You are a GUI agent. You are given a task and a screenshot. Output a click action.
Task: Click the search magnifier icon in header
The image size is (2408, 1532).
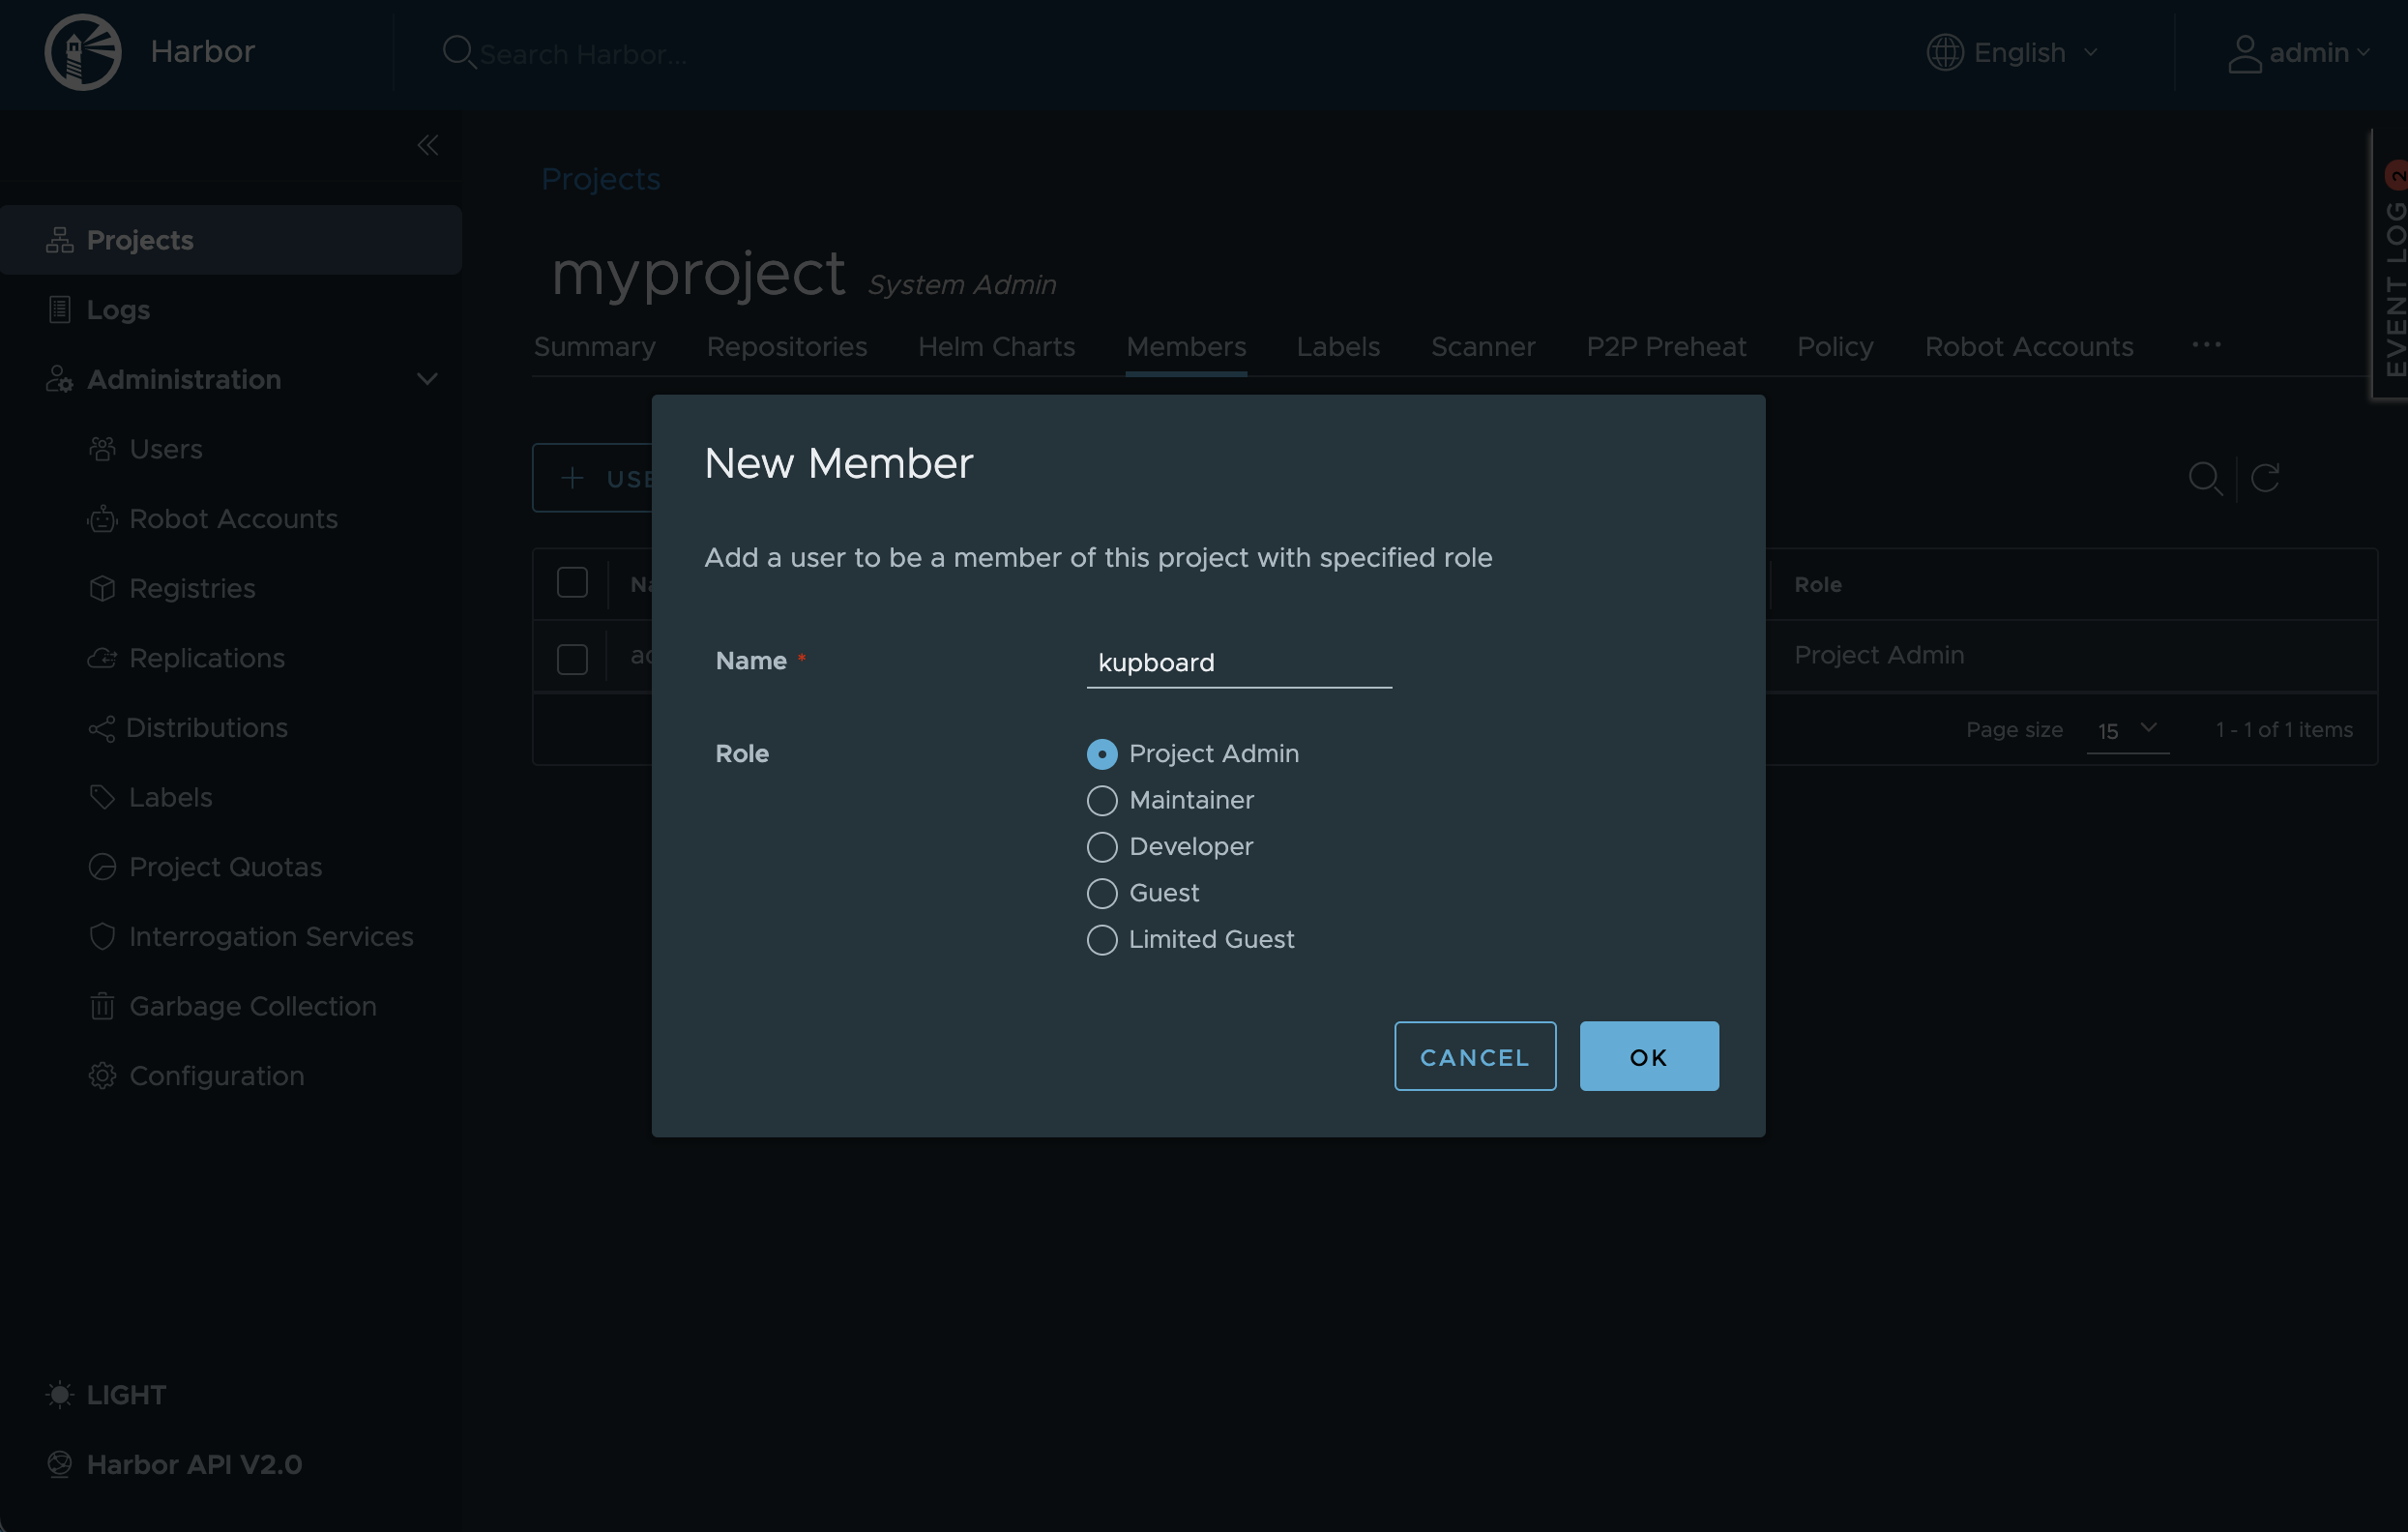point(458,52)
